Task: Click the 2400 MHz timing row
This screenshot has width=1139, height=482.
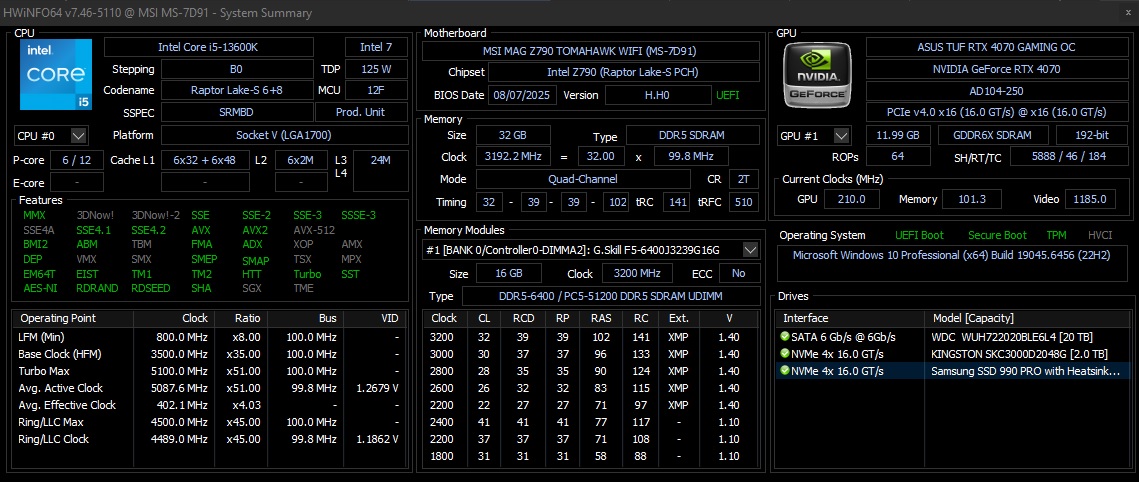Action: (591, 422)
